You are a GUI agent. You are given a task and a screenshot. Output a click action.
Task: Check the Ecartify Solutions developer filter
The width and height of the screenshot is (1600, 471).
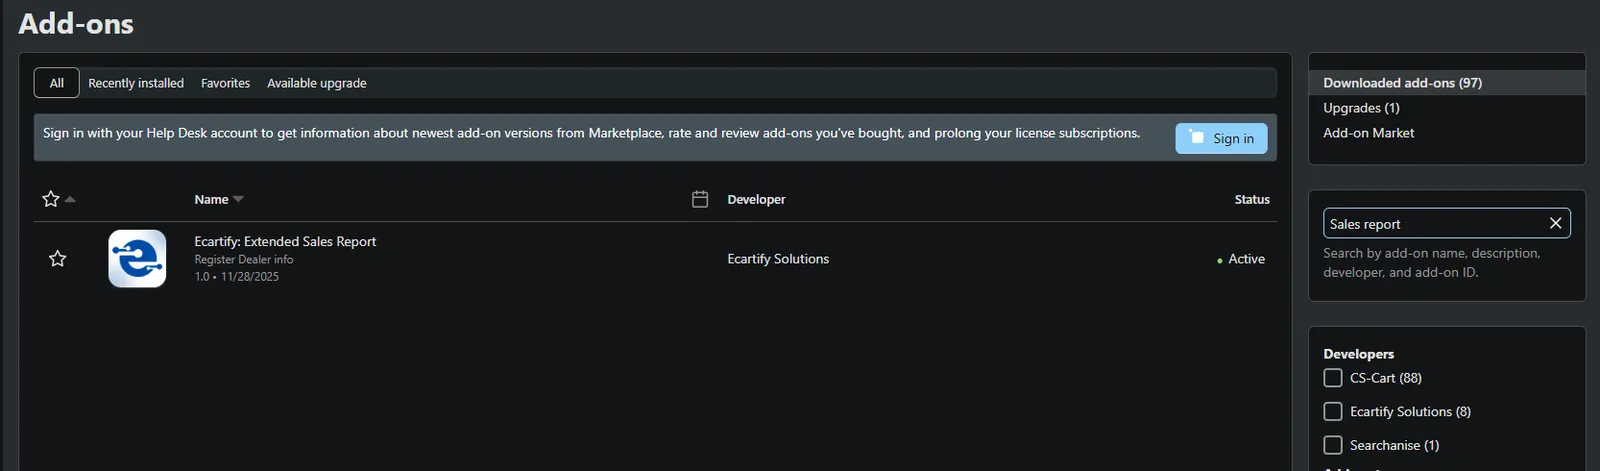coord(1332,411)
